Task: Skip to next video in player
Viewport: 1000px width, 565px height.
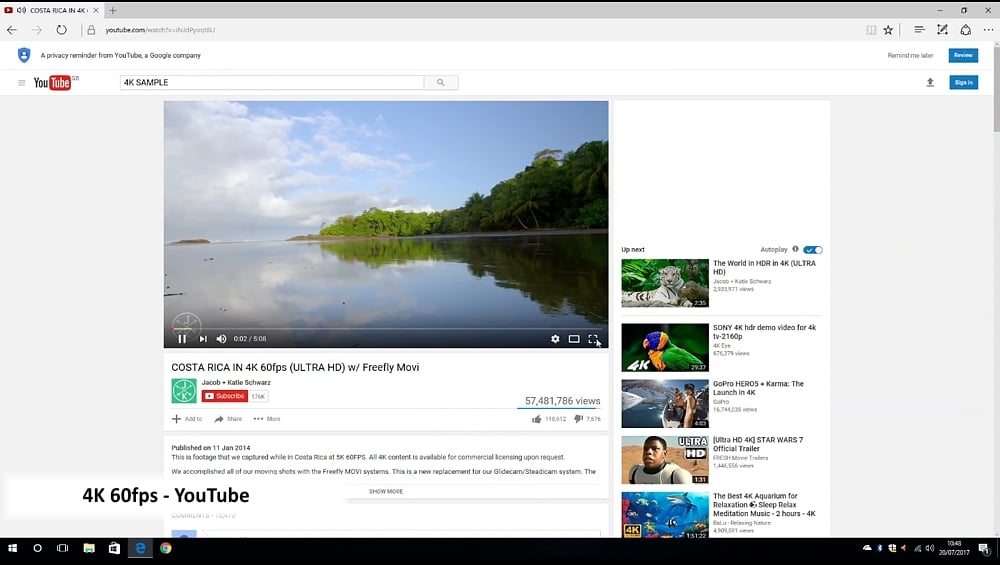Action: pos(203,339)
